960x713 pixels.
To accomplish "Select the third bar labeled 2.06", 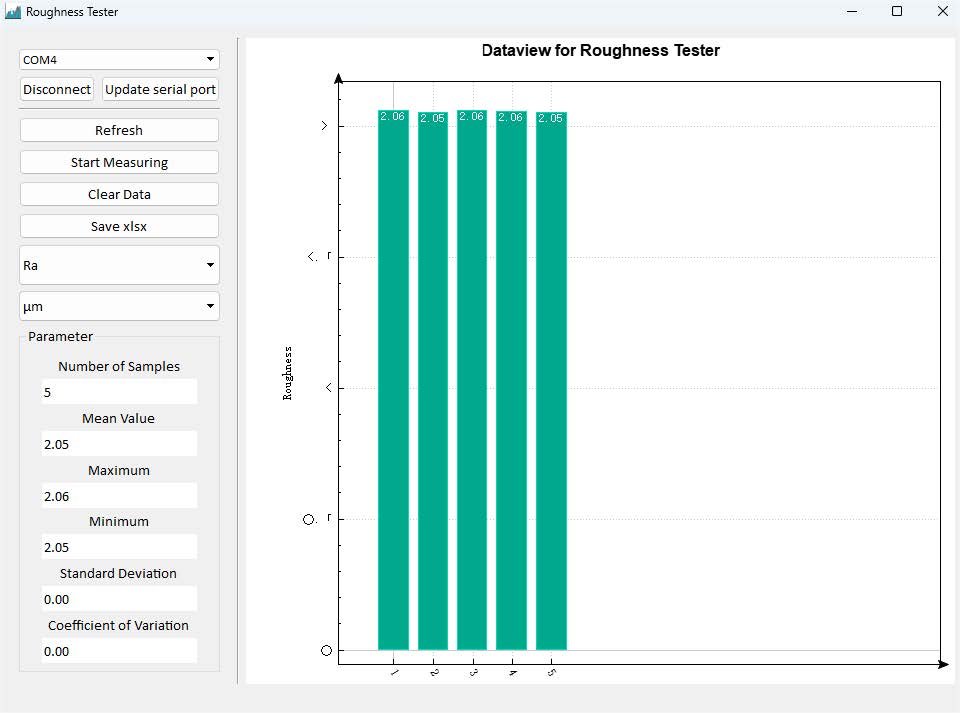I will [472, 380].
